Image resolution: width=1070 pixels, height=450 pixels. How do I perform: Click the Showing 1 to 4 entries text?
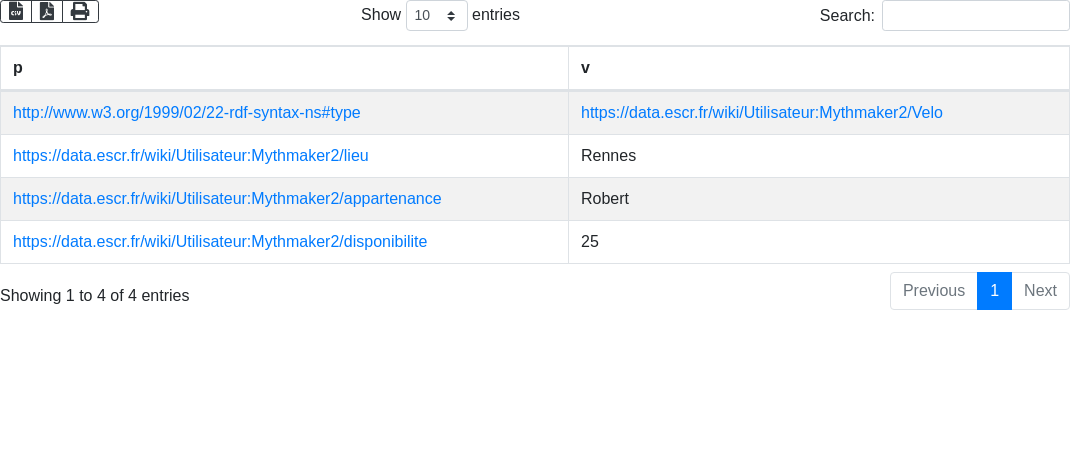coord(95,296)
